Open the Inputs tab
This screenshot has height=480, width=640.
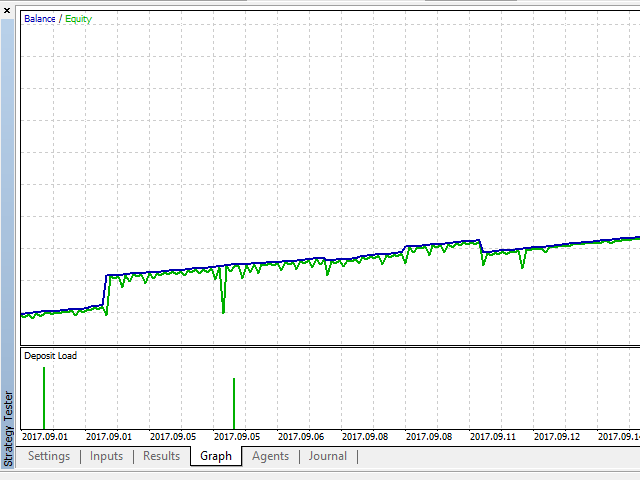pos(107,456)
